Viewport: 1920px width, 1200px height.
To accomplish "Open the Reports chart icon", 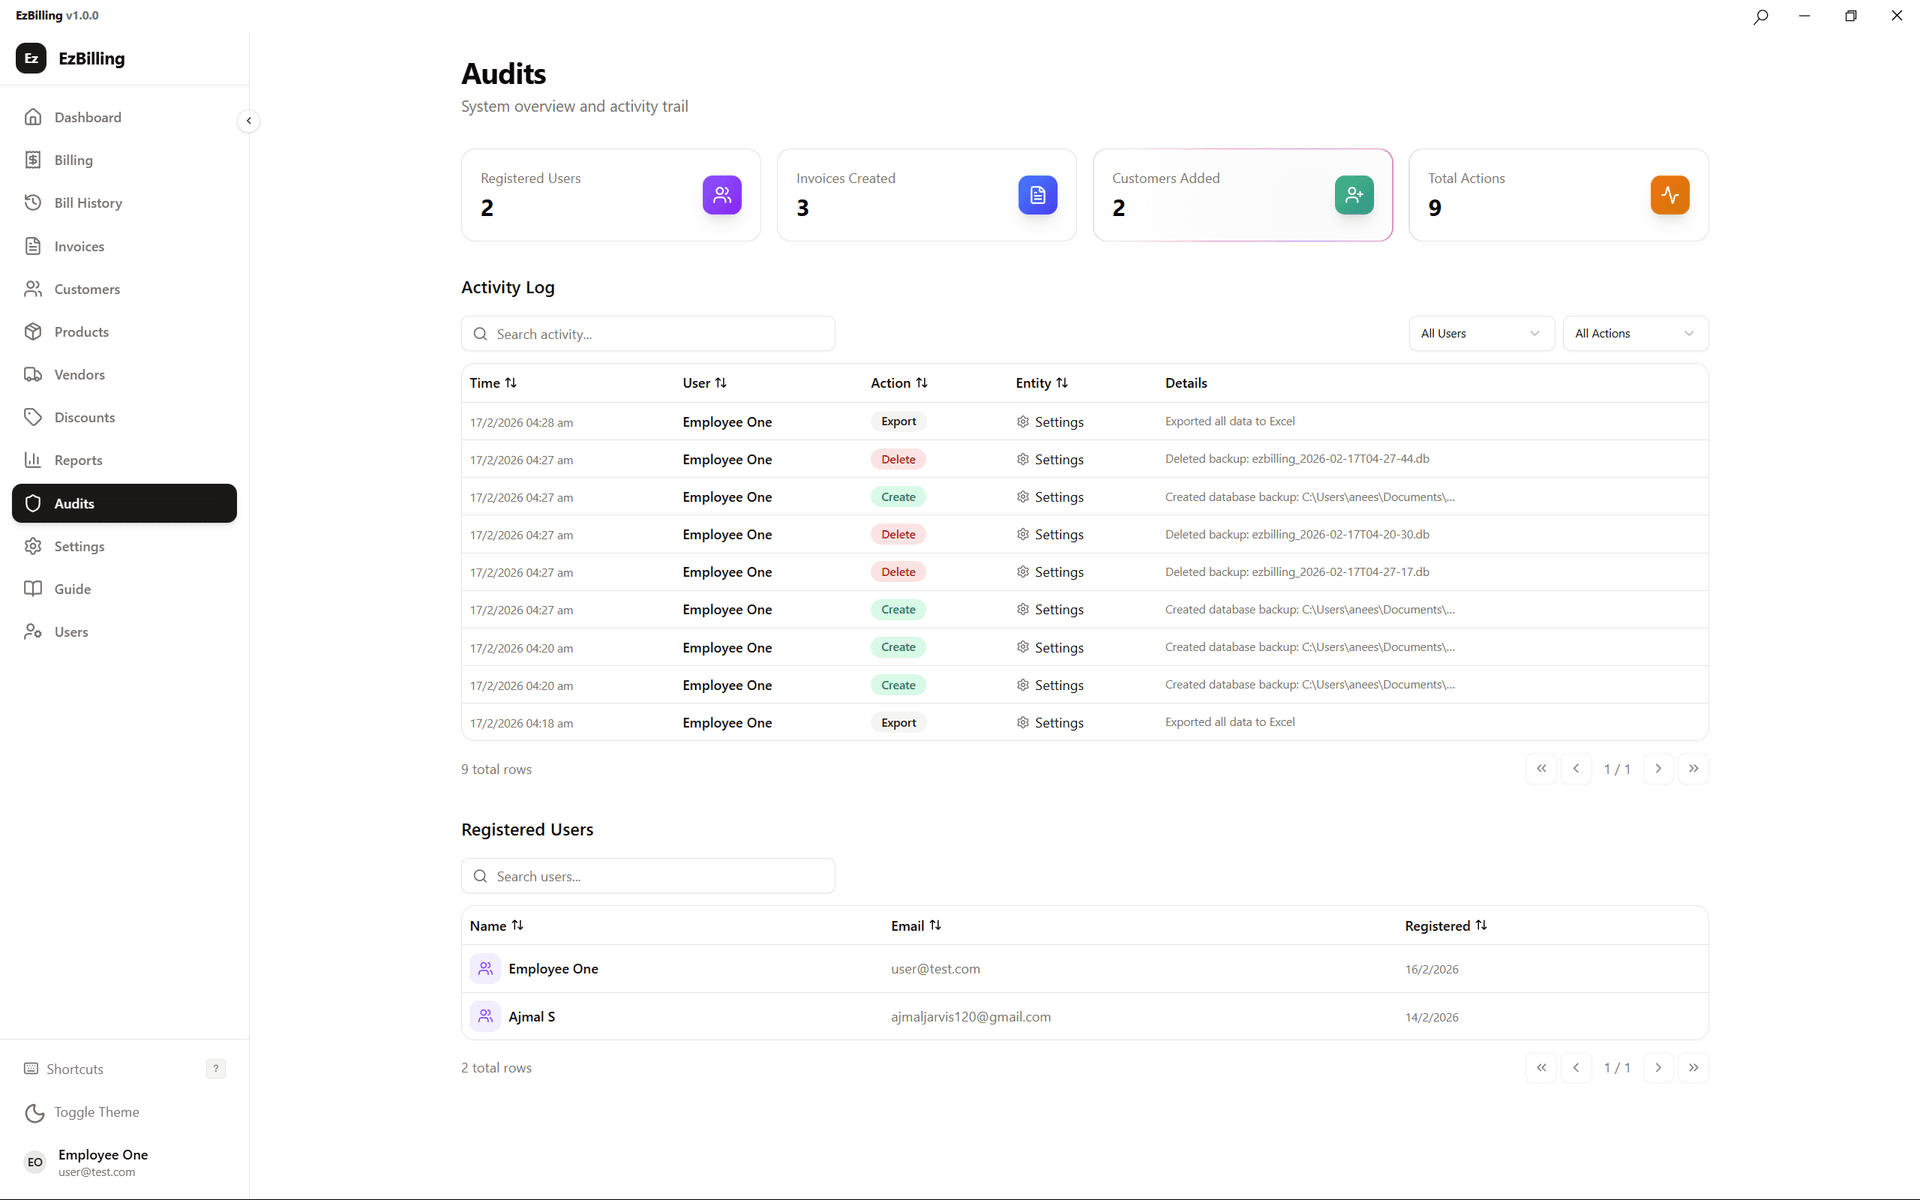I will 33,459.
